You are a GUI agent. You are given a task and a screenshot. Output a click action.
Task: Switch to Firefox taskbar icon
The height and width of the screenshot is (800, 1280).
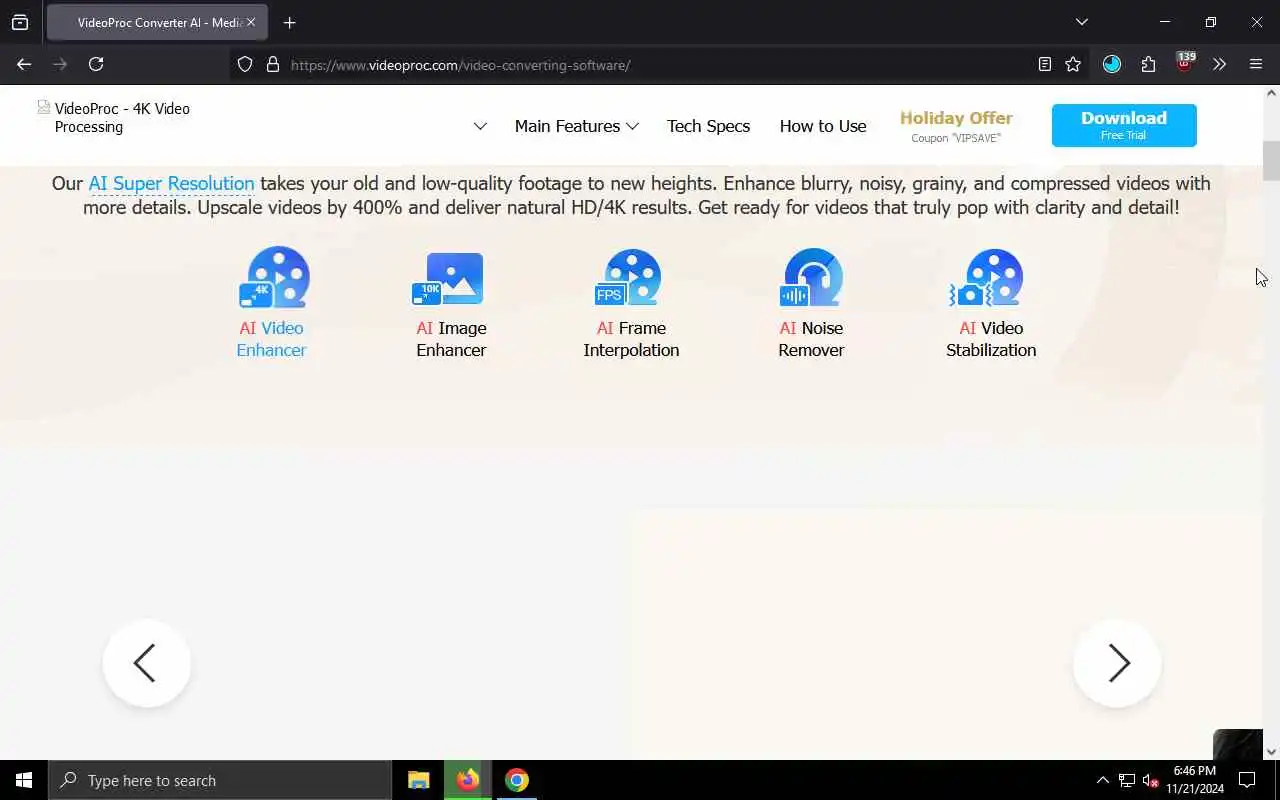[467, 780]
